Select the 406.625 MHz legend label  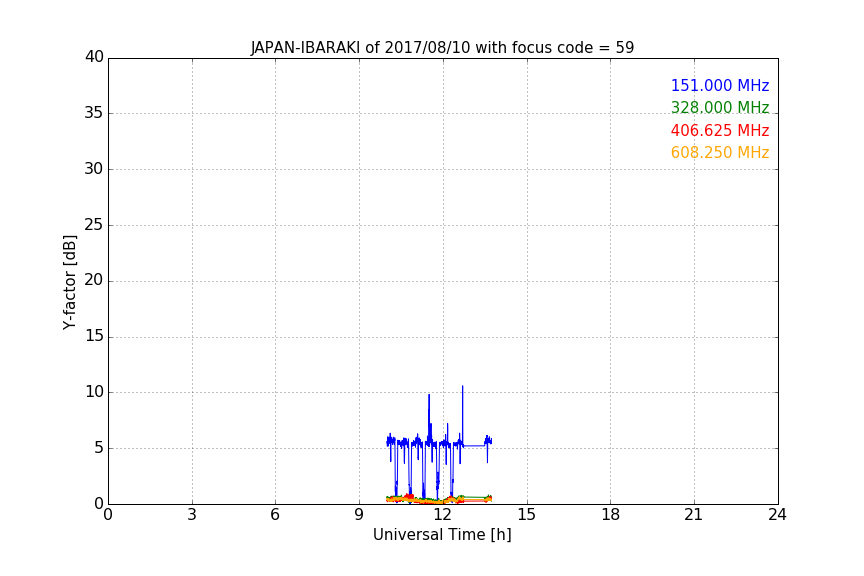click(x=720, y=130)
